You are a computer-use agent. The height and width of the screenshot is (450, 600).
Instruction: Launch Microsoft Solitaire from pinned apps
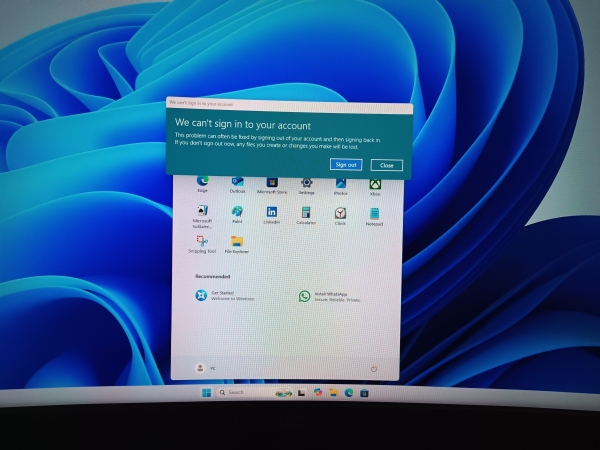click(202, 217)
